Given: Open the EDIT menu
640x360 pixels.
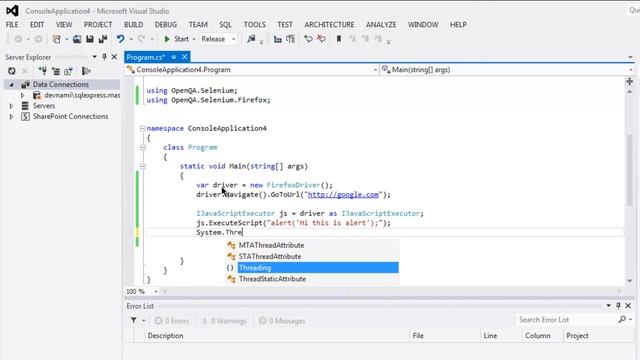Looking at the screenshot, I should tap(37, 24).
